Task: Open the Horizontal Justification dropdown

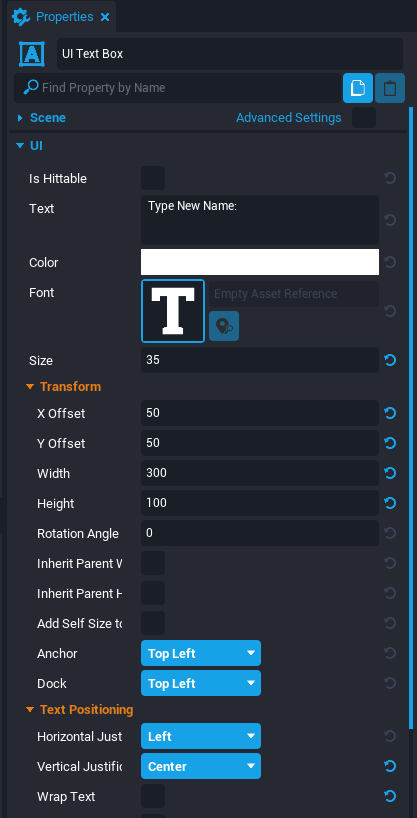Action: pyautogui.click(x=201, y=736)
